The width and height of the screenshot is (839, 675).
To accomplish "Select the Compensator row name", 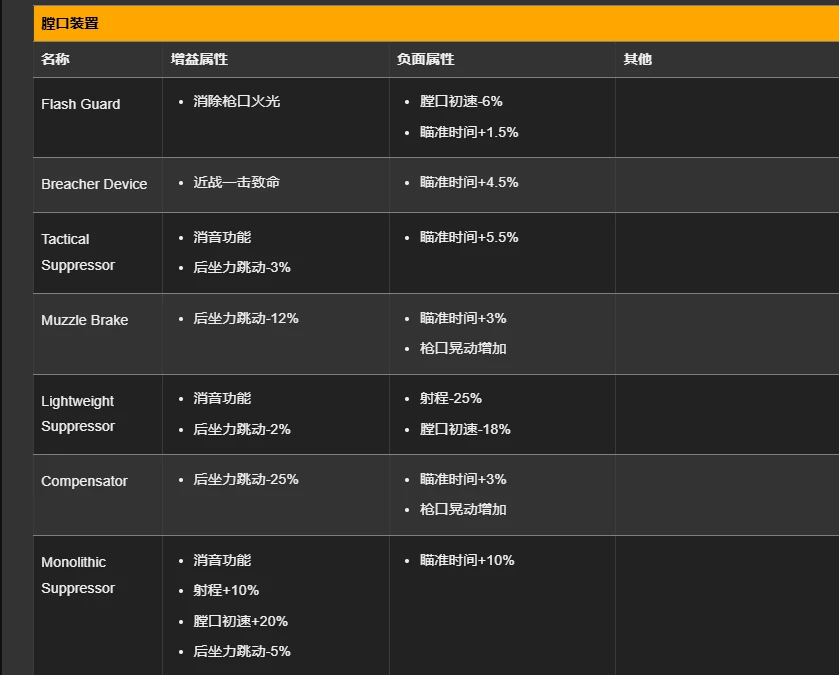I will (x=85, y=481).
